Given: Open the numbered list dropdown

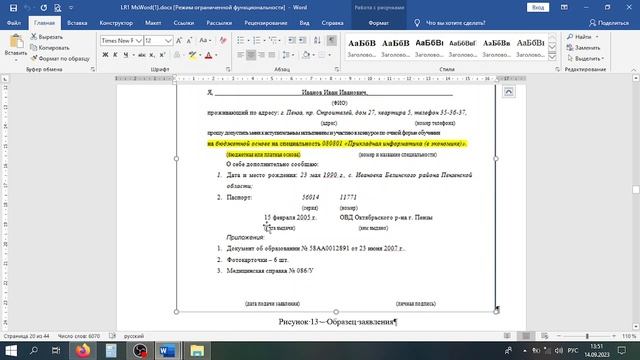Looking at the screenshot, I should coord(264,40).
